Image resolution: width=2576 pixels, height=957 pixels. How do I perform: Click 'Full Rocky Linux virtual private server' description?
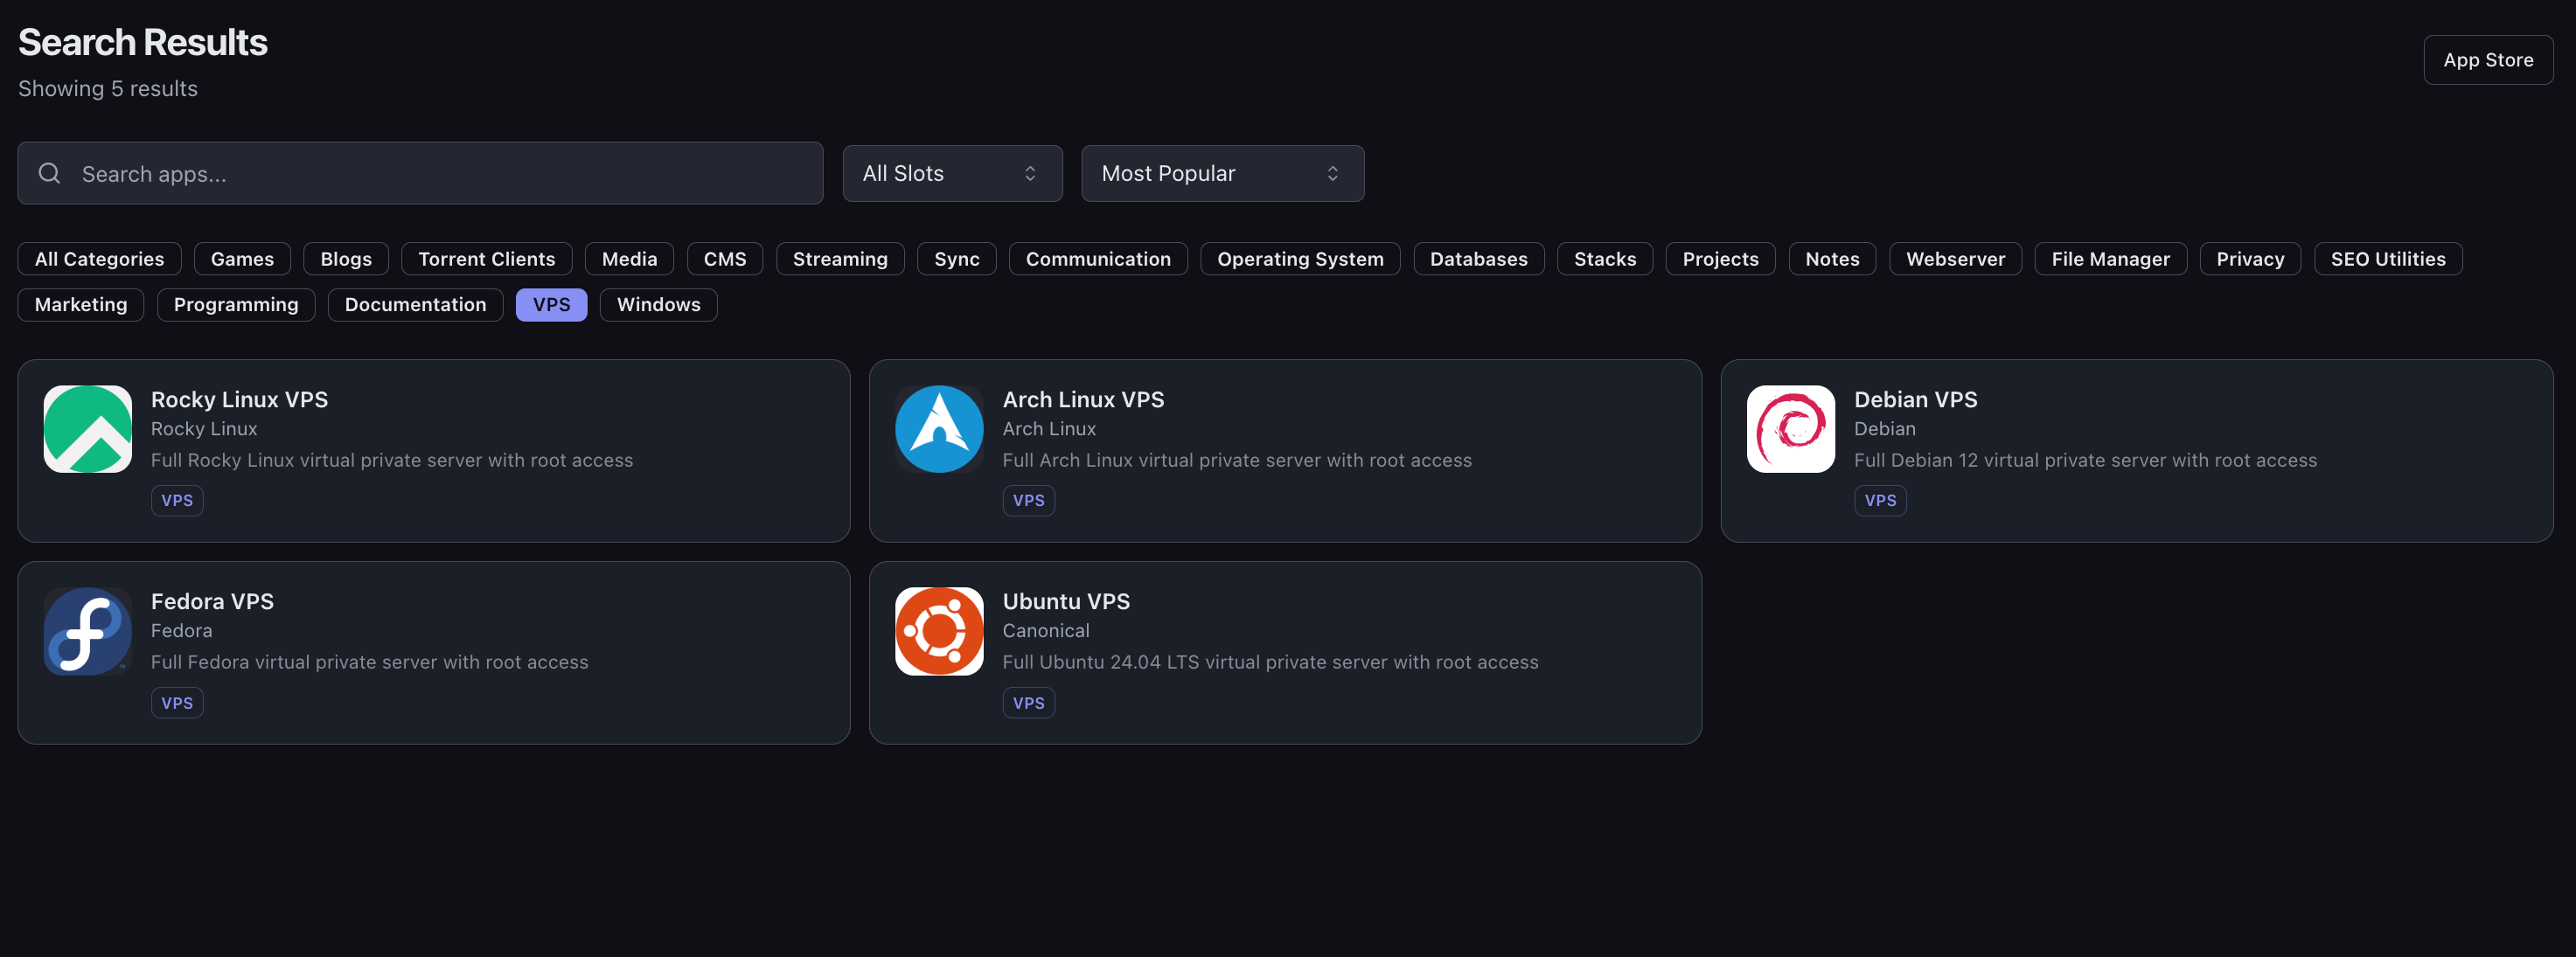pos(392,461)
